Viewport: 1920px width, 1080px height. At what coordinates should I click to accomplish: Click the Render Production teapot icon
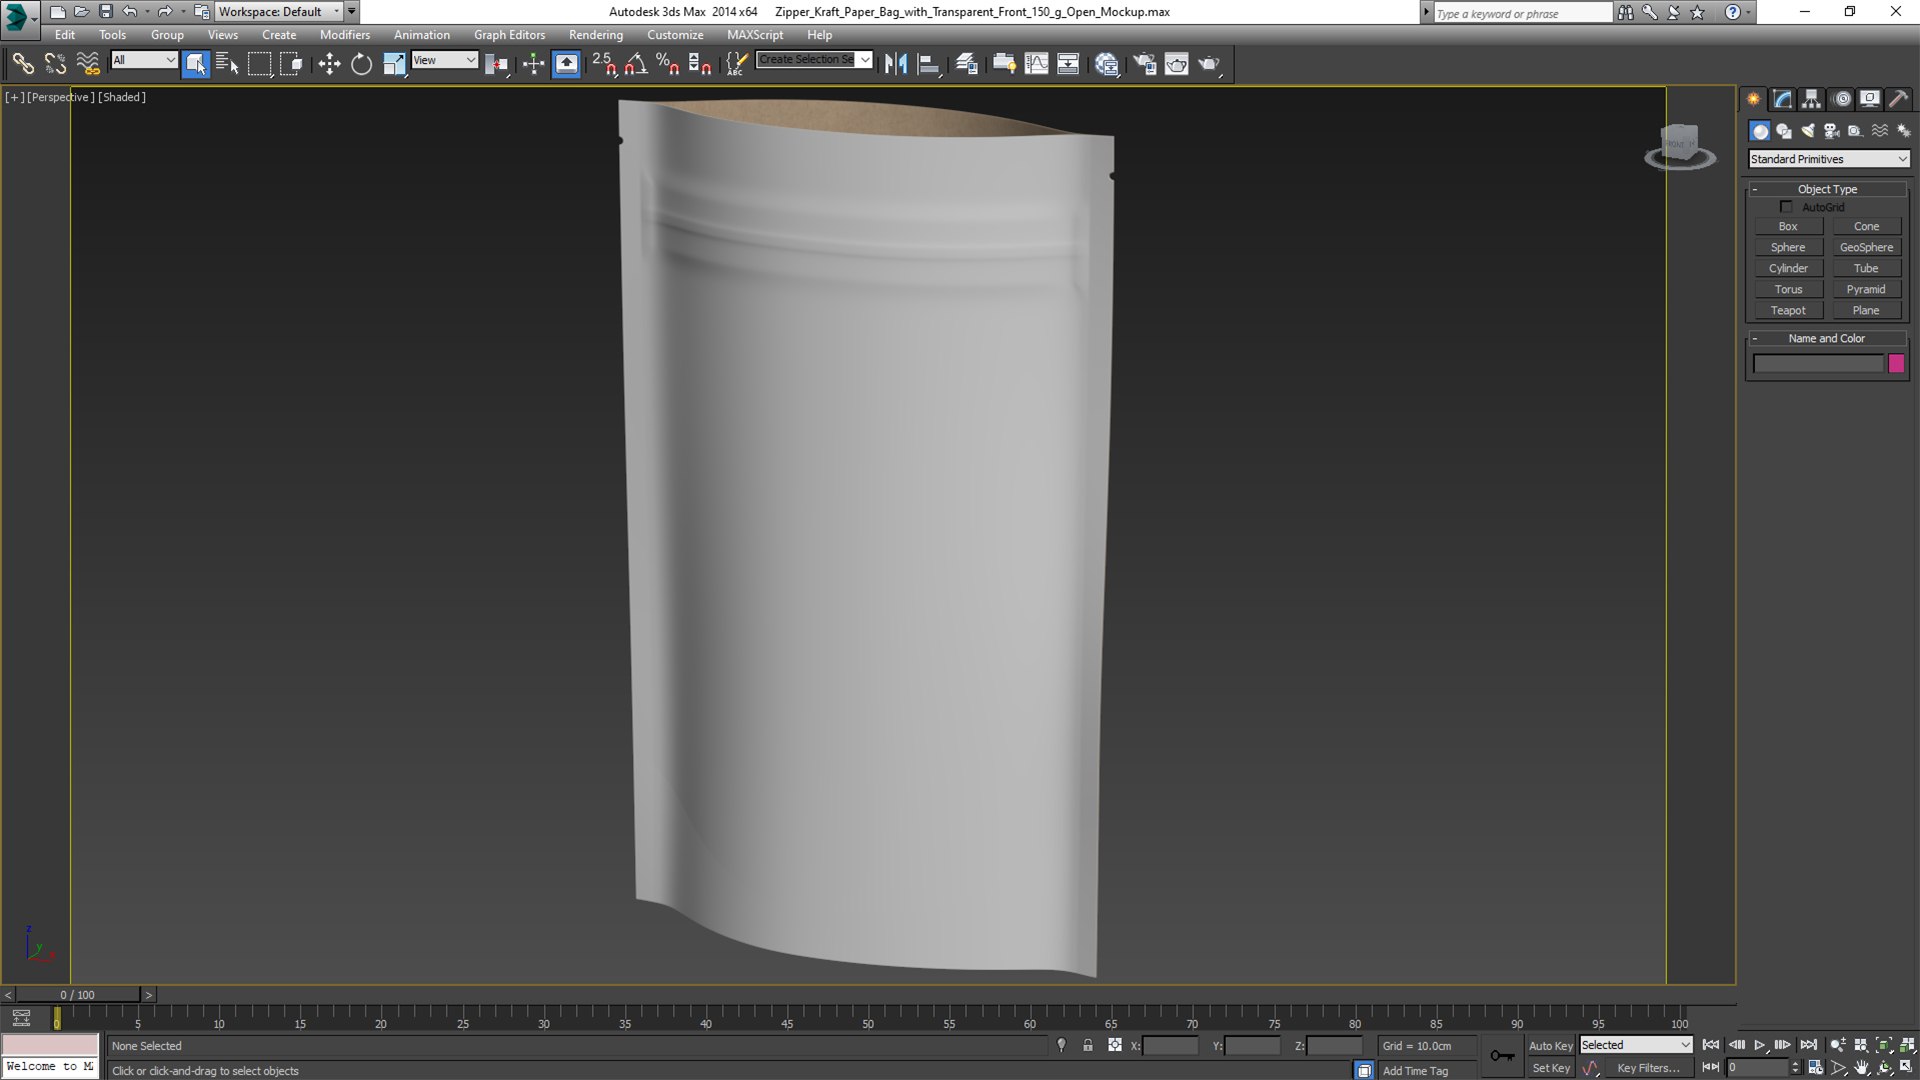point(1208,64)
